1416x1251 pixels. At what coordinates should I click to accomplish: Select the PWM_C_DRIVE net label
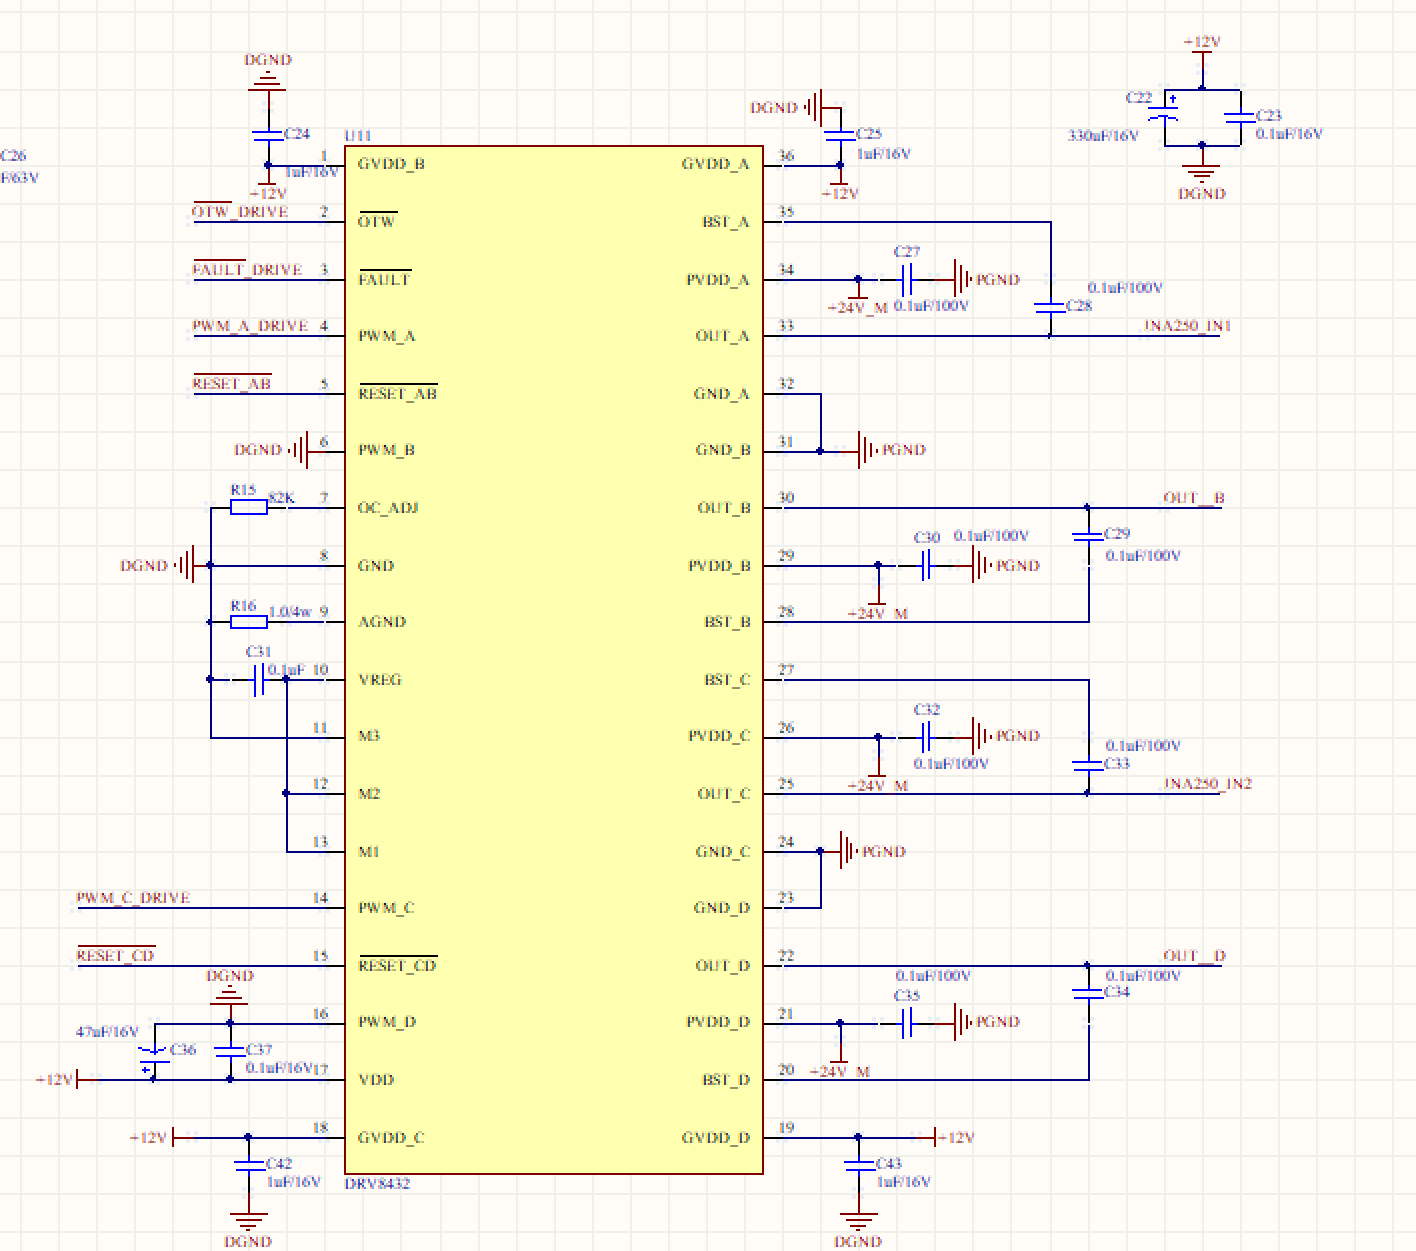click(x=133, y=898)
